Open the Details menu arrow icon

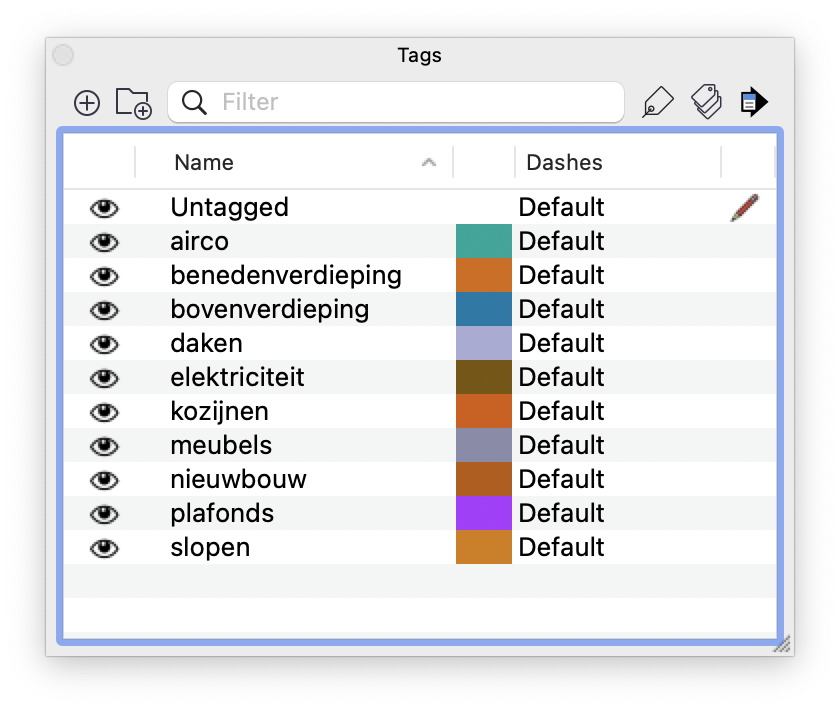pos(754,102)
